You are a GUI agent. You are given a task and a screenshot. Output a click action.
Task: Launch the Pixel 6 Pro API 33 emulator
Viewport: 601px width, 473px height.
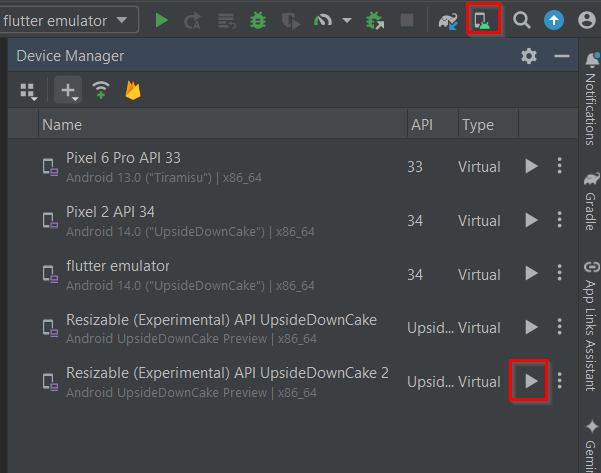tap(531, 166)
